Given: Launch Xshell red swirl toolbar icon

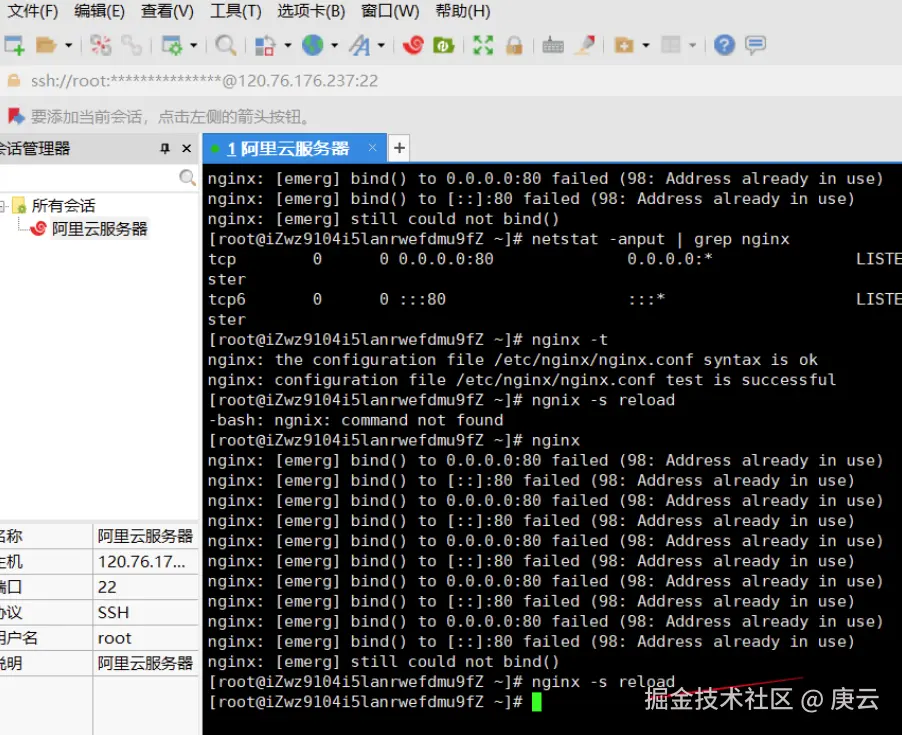Looking at the screenshot, I should pyautogui.click(x=413, y=45).
